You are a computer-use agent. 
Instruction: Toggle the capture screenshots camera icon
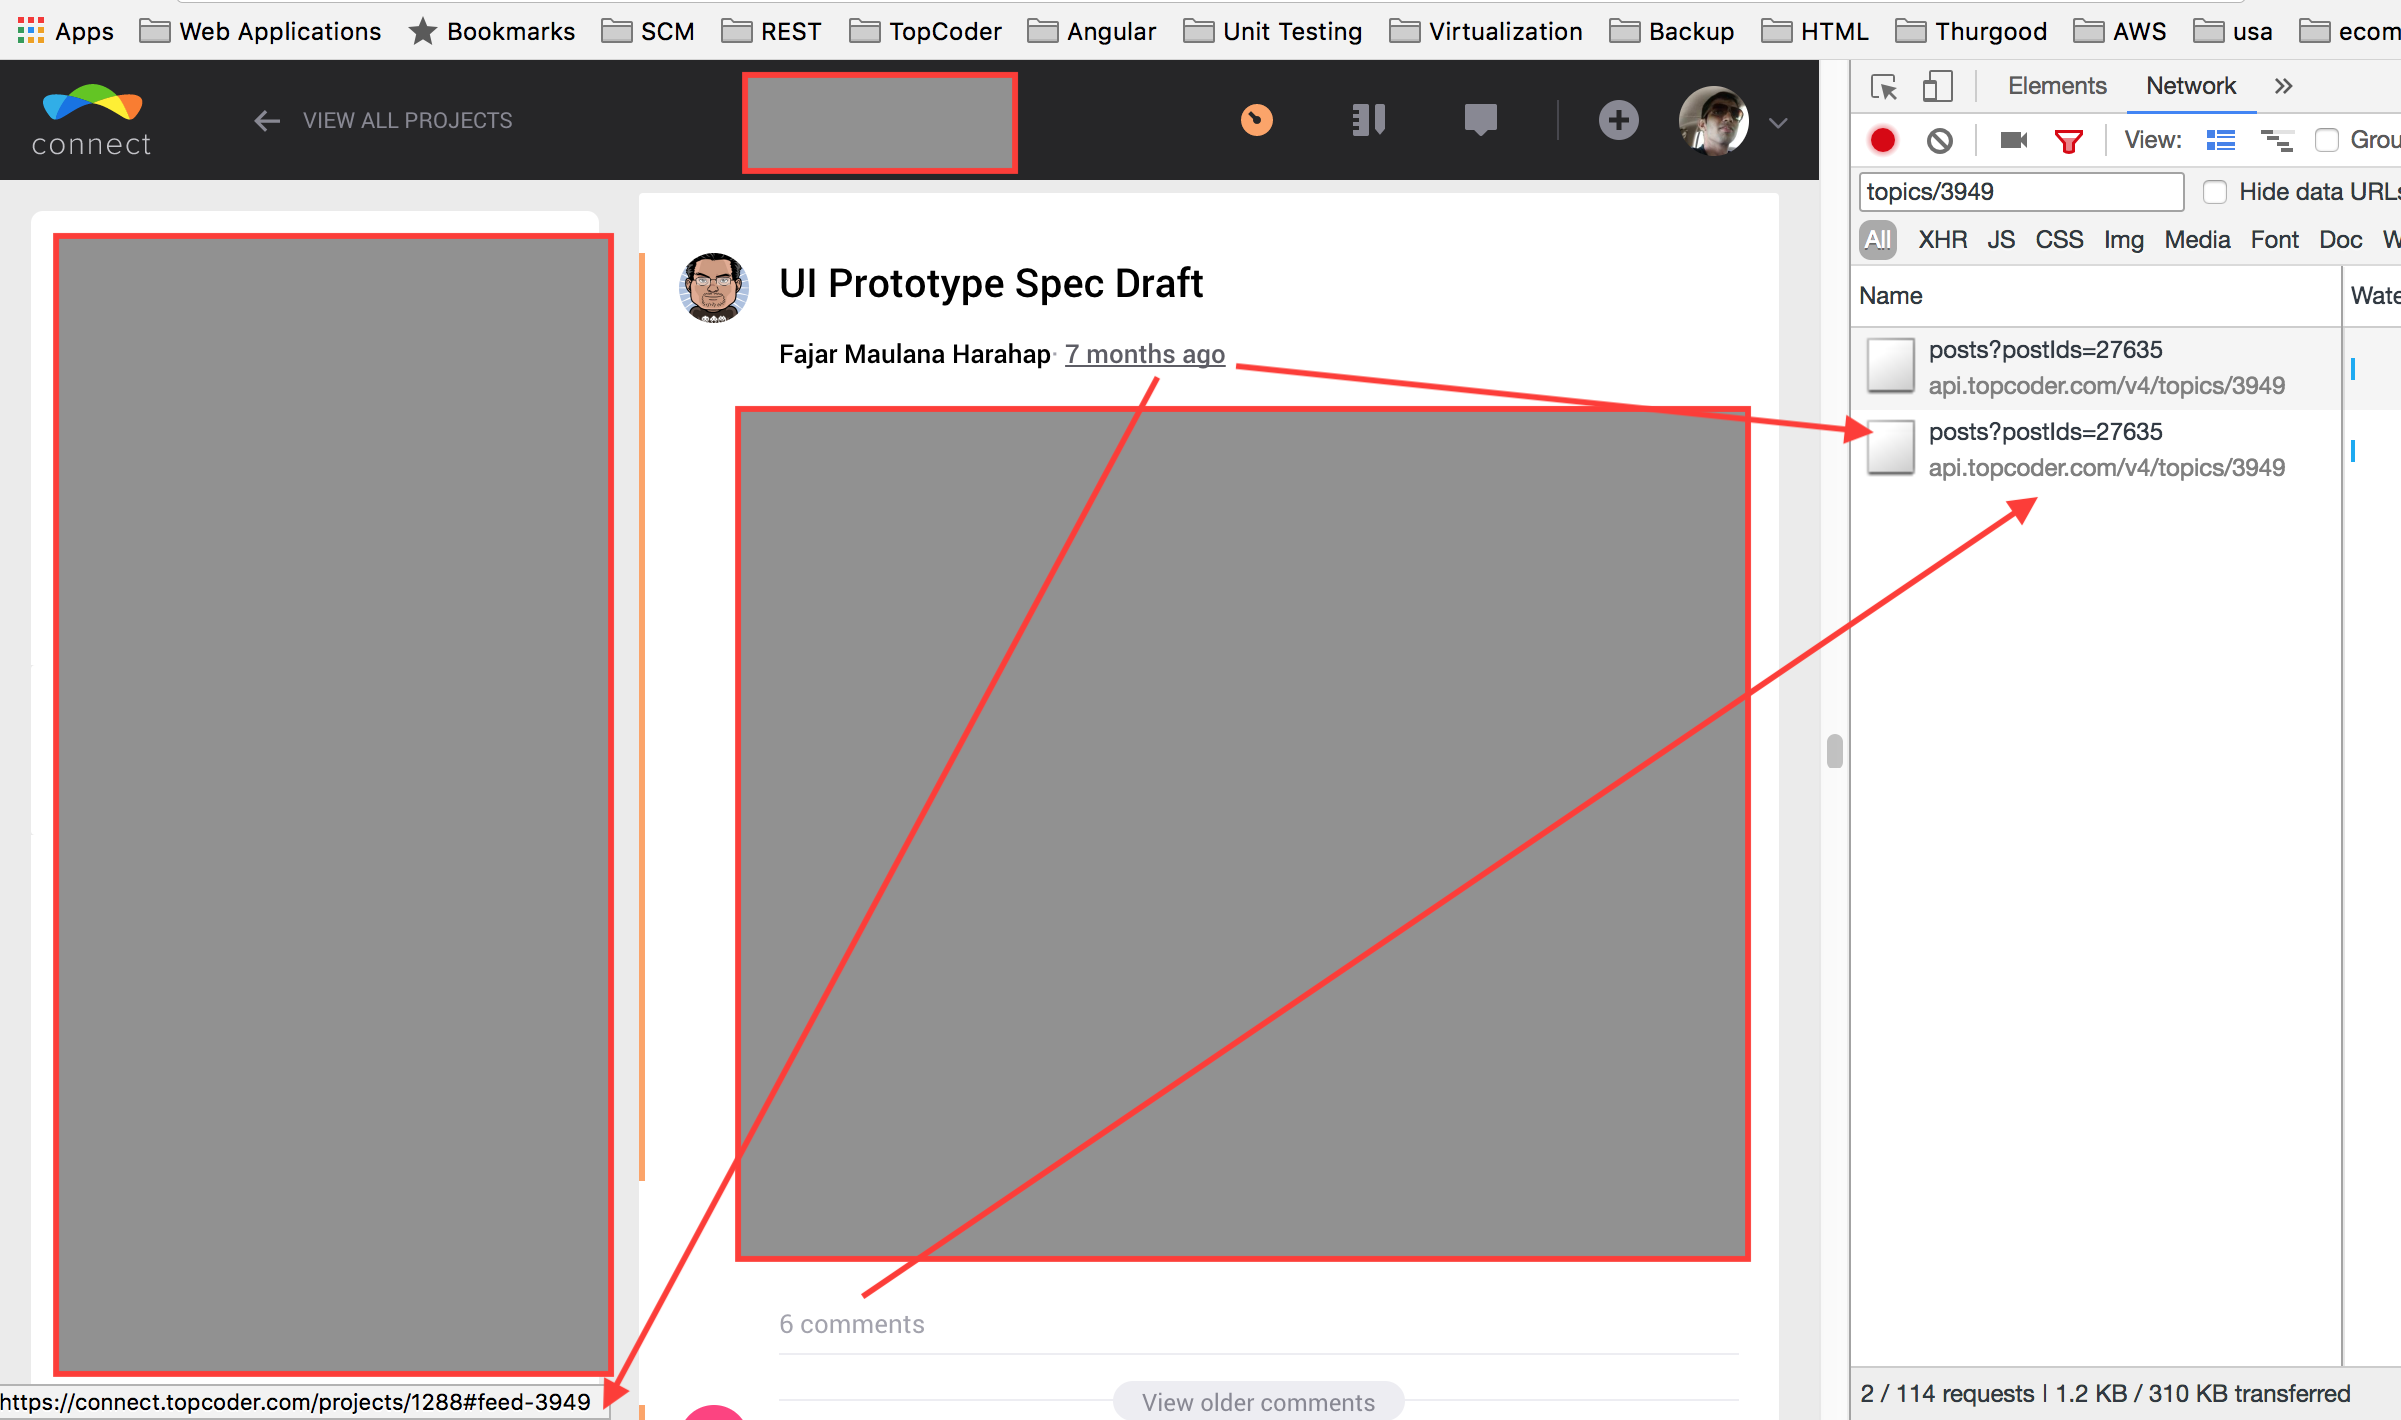click(2013, 140)
